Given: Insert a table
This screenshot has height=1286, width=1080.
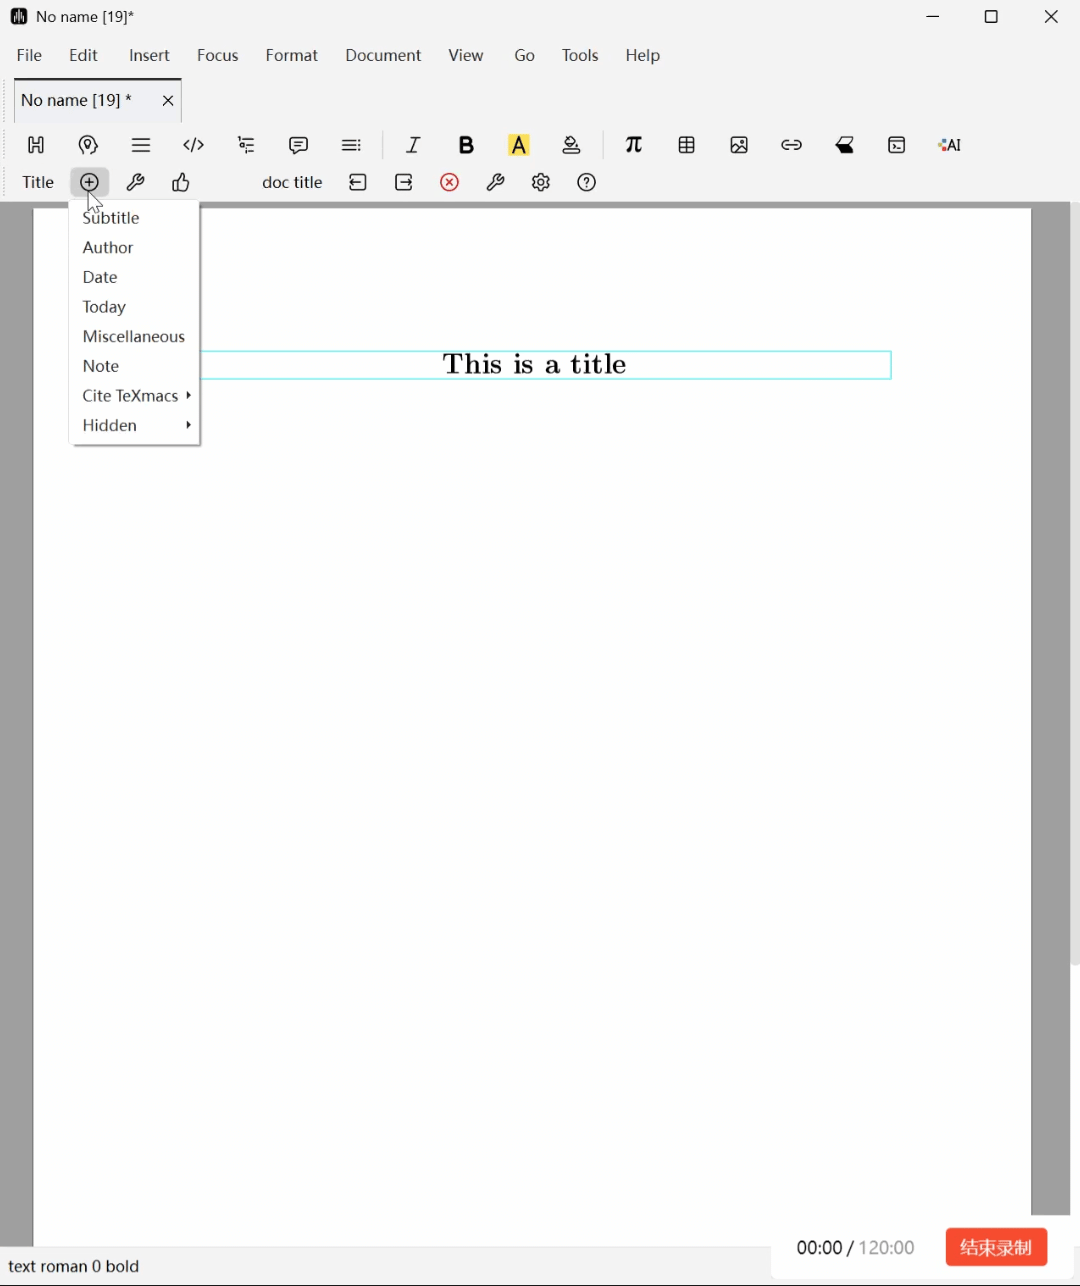Looking at the screenshot, I should [x=687, y=145].
